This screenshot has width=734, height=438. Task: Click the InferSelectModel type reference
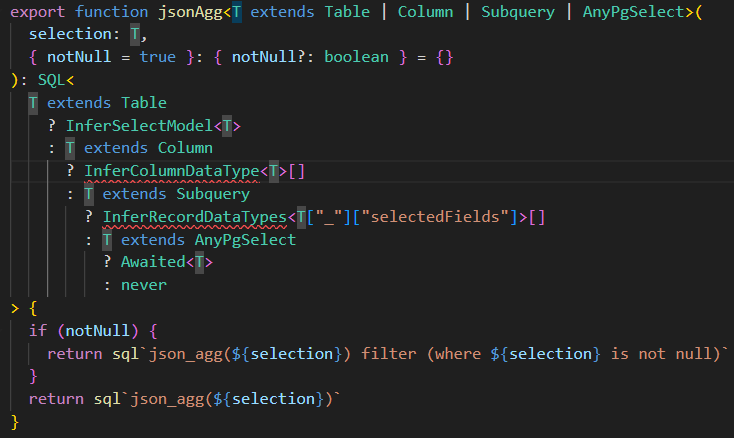point(139,126)
